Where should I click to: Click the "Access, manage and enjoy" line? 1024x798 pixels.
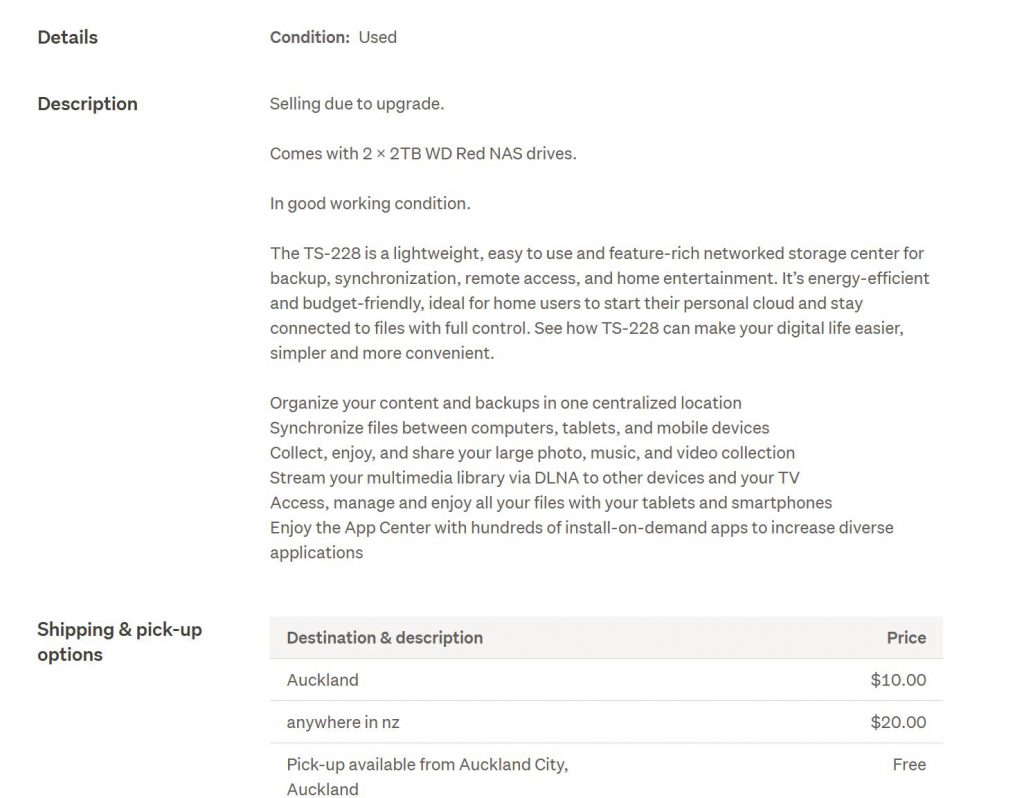pyautogui.click(x=550, y=503)
